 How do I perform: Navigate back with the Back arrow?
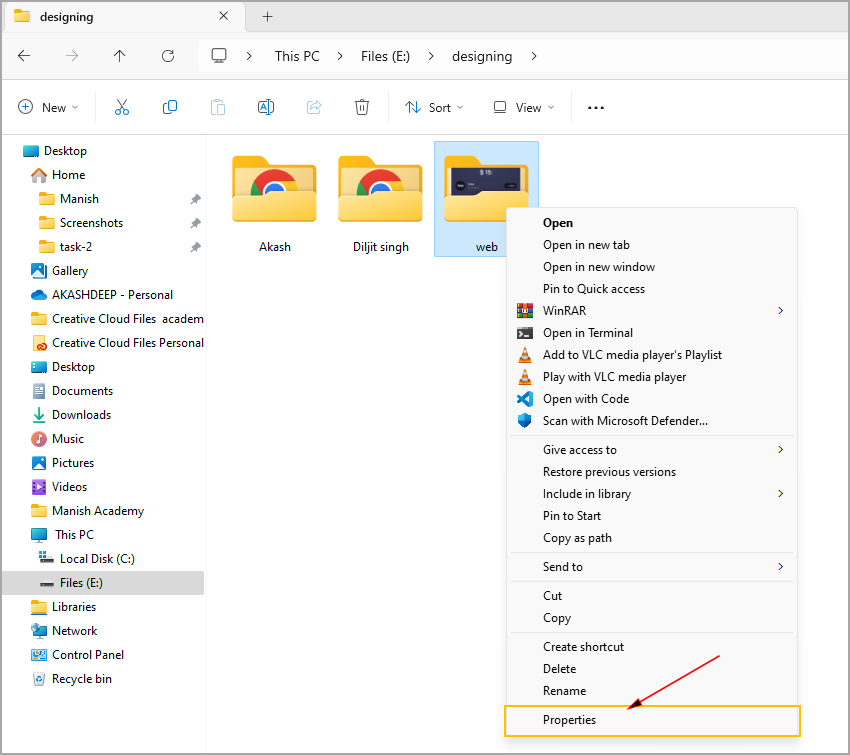24,56
